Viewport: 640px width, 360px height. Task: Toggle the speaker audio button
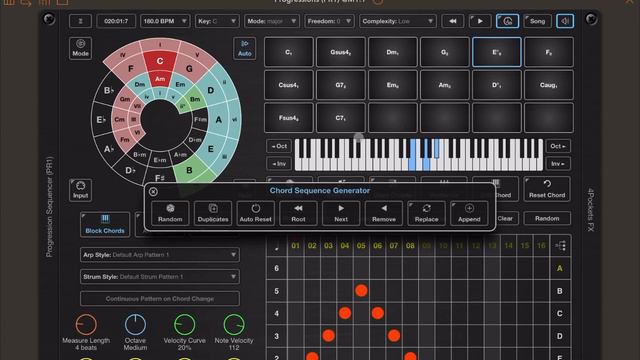pyautogui.click(x=565, y=21)
